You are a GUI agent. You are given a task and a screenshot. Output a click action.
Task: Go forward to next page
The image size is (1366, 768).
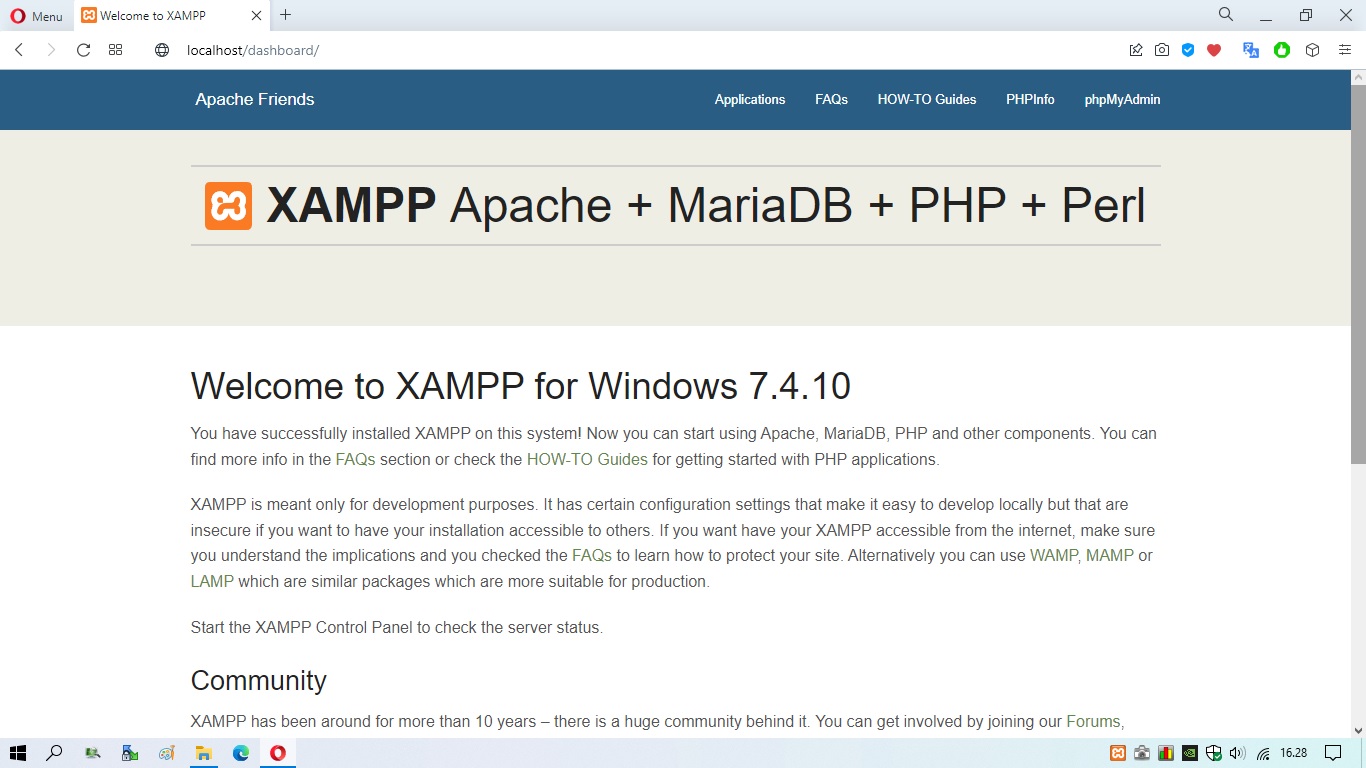pyautogui.click(x=51, y=50)
